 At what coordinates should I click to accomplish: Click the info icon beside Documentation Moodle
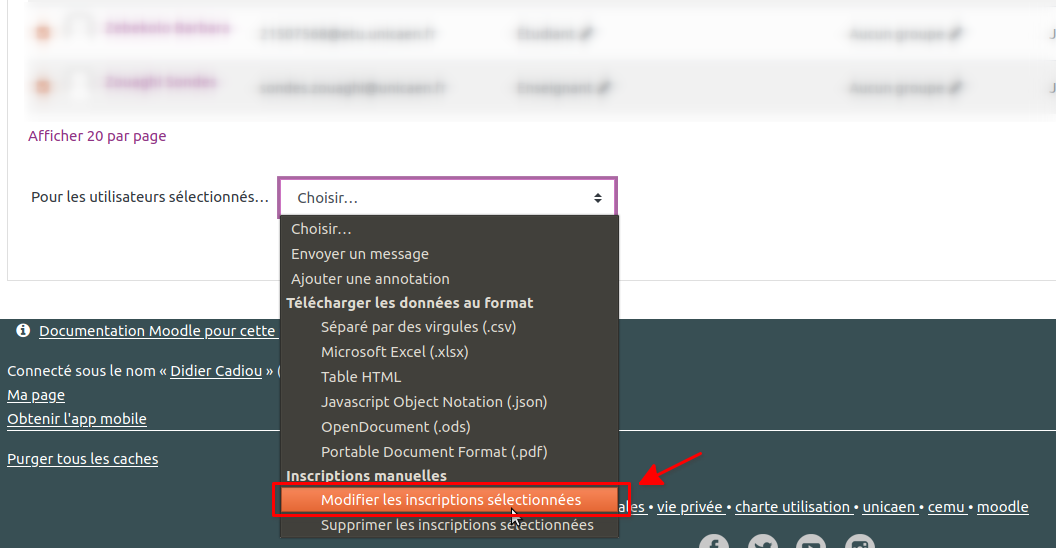point(23,330)
